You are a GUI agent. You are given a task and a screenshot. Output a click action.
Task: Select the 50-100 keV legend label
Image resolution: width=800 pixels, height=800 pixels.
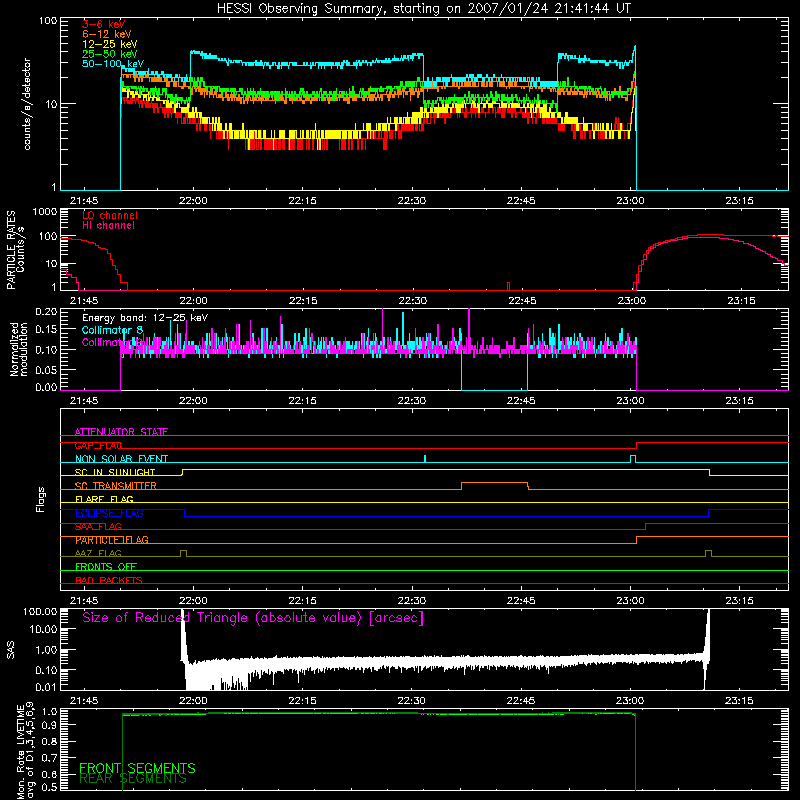[x=113, y=64]
